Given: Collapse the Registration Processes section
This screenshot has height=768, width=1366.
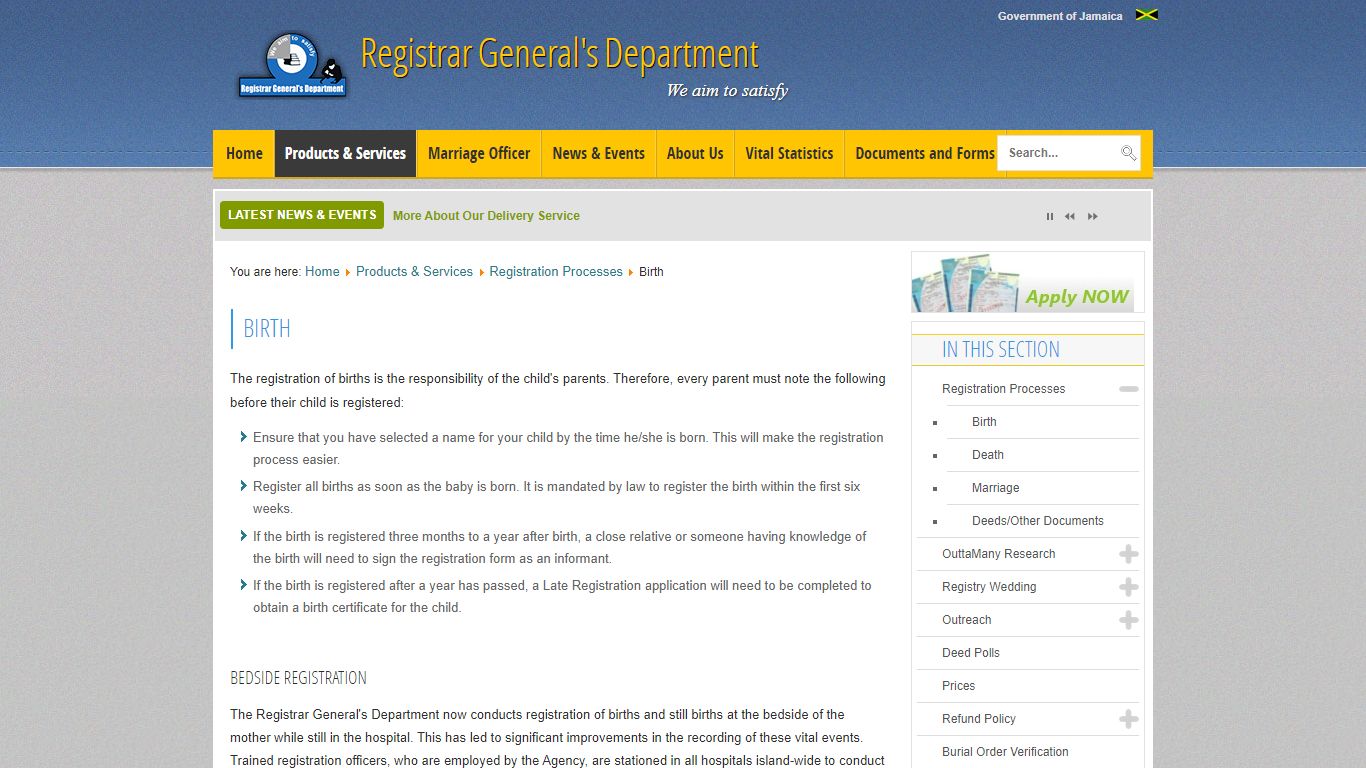Looking at the screenshot, I should tap(1129, 389).
